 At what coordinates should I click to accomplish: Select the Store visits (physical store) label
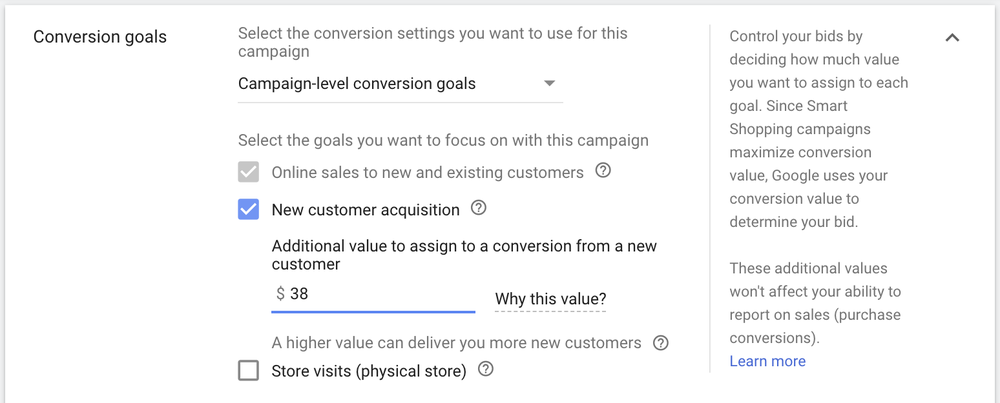[x=369, y=371]
